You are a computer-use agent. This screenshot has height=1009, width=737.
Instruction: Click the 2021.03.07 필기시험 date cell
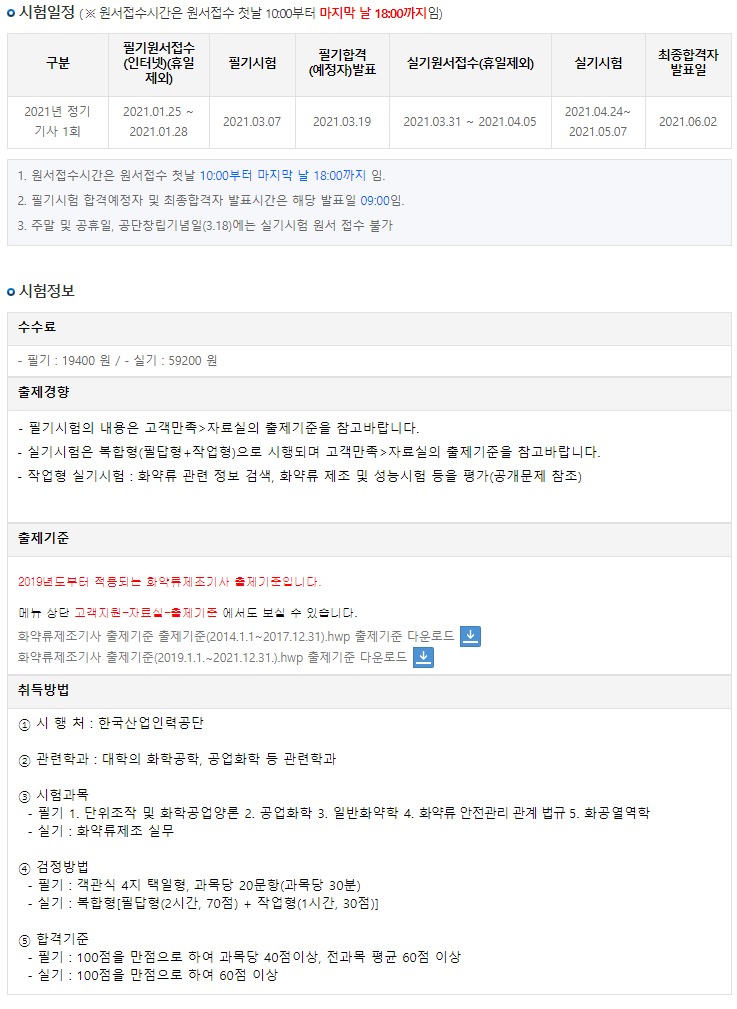tap(252, 122)
